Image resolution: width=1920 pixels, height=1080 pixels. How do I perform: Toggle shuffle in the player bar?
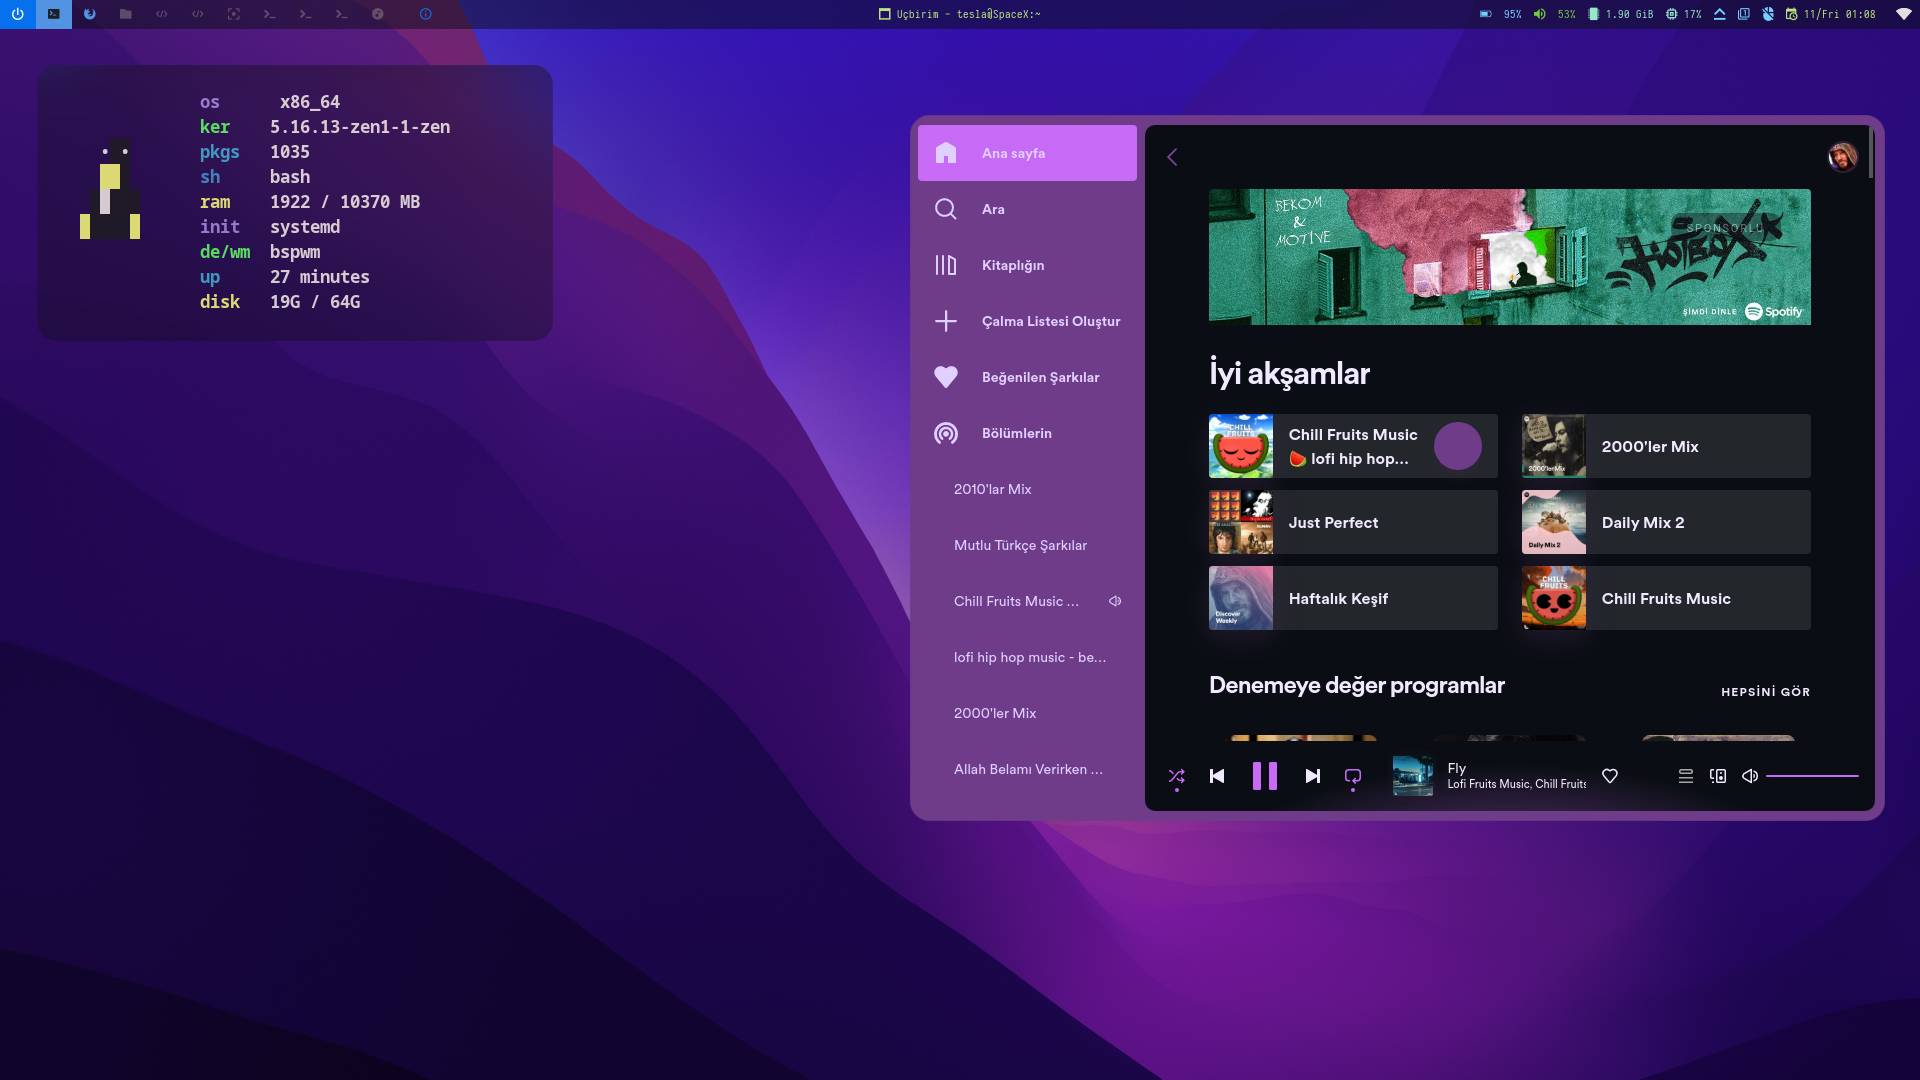pyautogui.click(x=1176, y=776)
